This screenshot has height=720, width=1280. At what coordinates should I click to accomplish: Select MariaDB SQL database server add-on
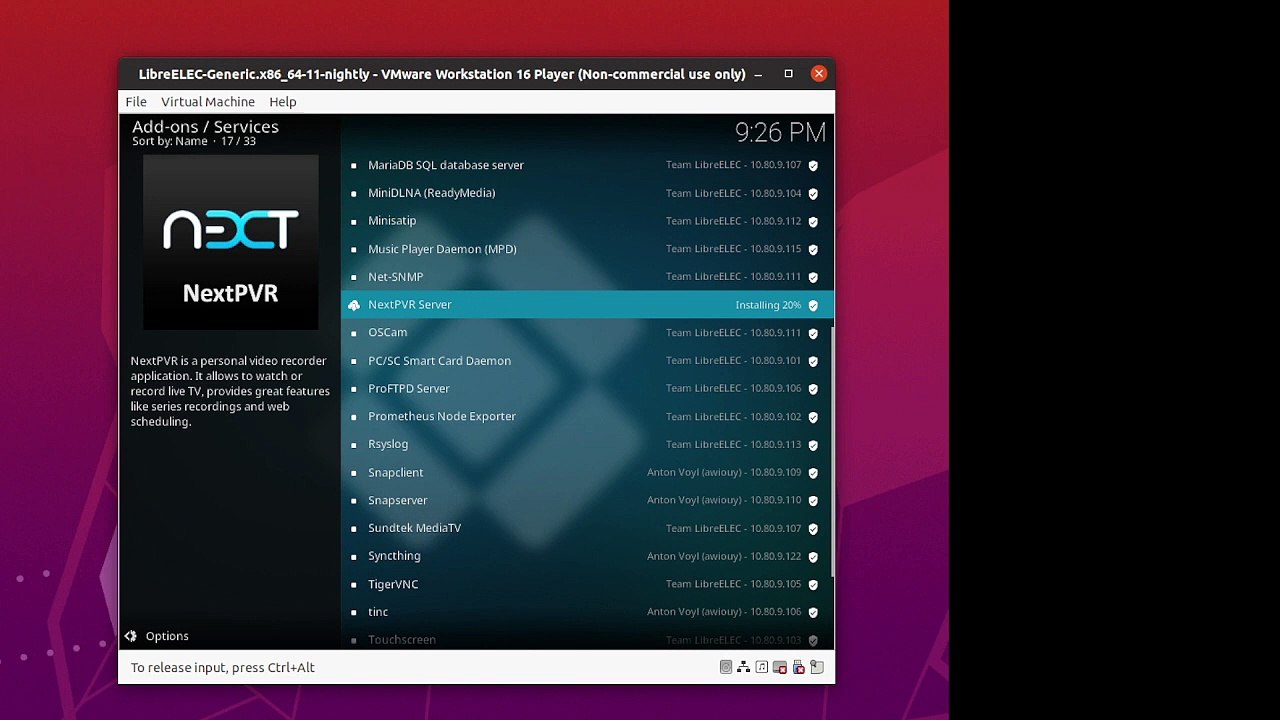587,165
